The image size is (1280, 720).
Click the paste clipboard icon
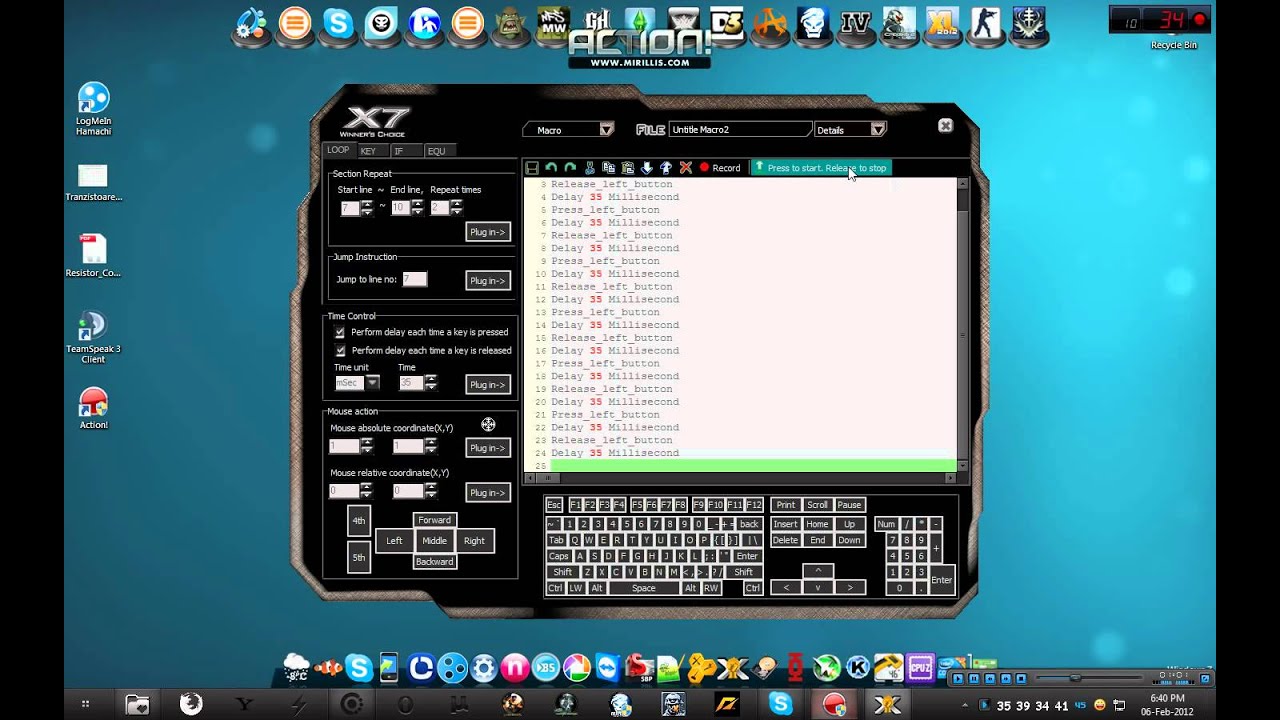click(x=628, y=168)
